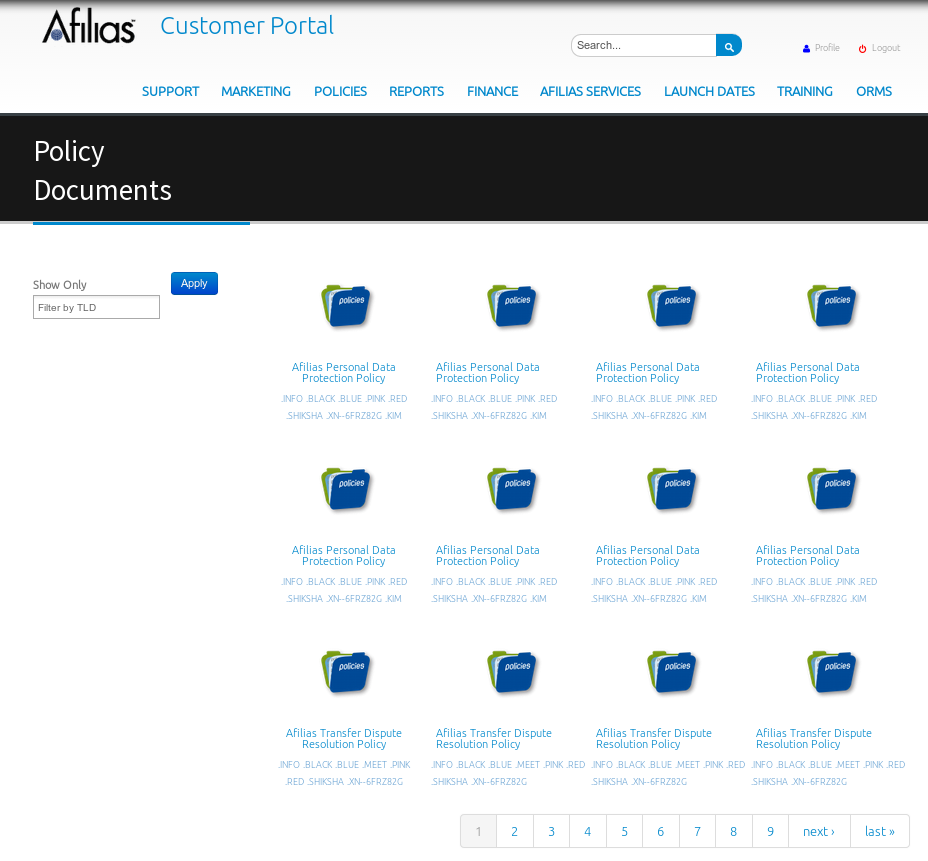Click the red power icon beside Logout
Viewport: 928px width, 861px height.
pos(862,49)
